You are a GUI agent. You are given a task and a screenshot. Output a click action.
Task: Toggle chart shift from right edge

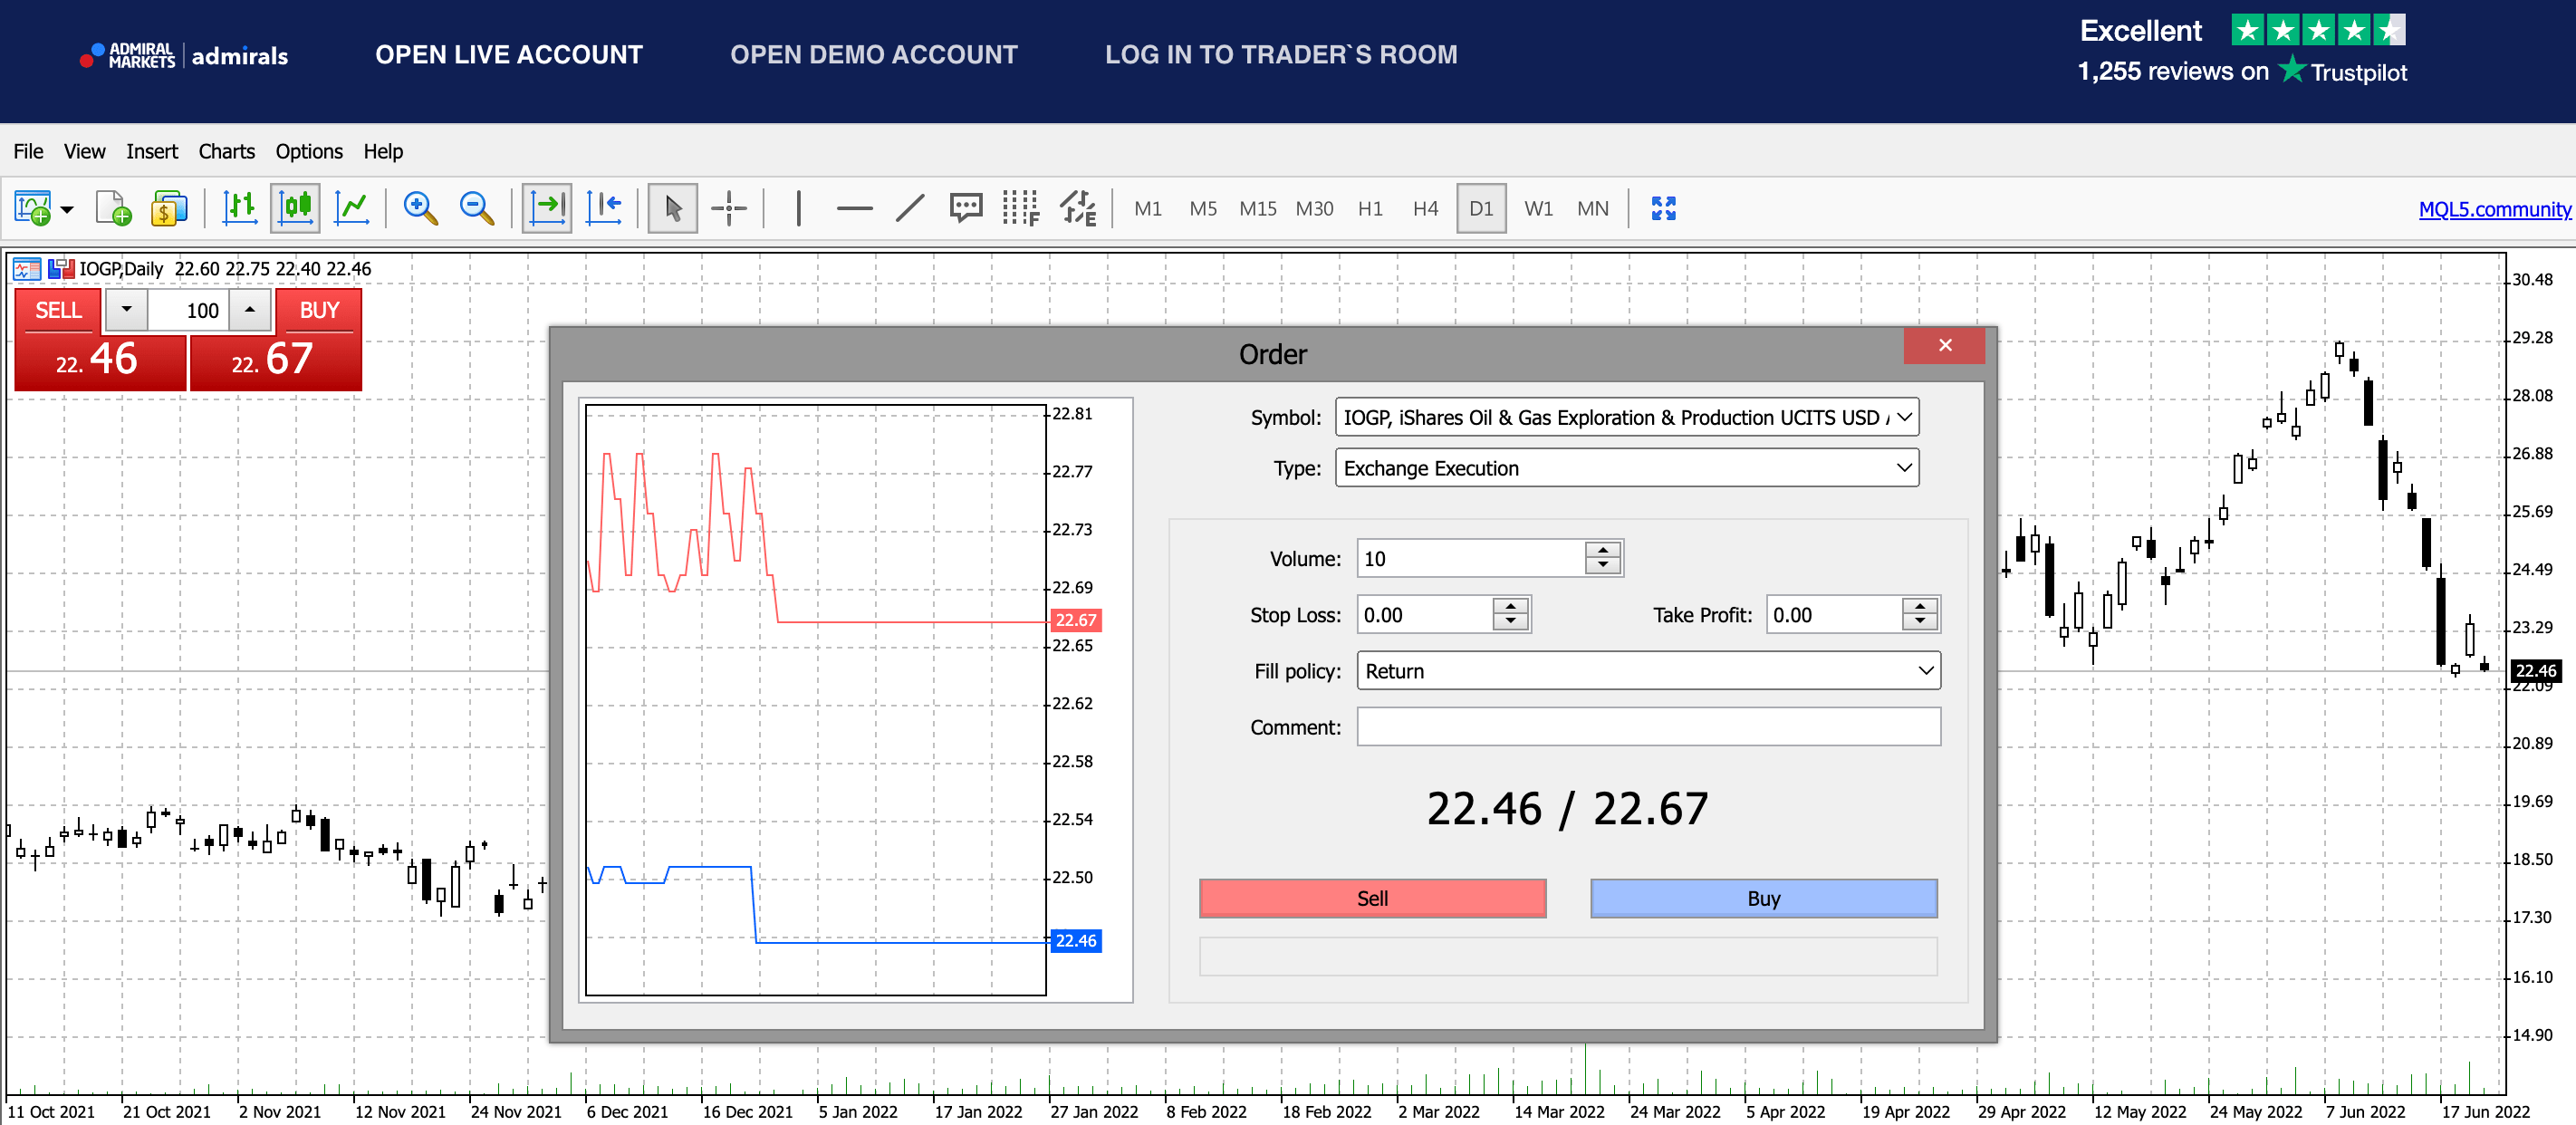tap(604, 209)
